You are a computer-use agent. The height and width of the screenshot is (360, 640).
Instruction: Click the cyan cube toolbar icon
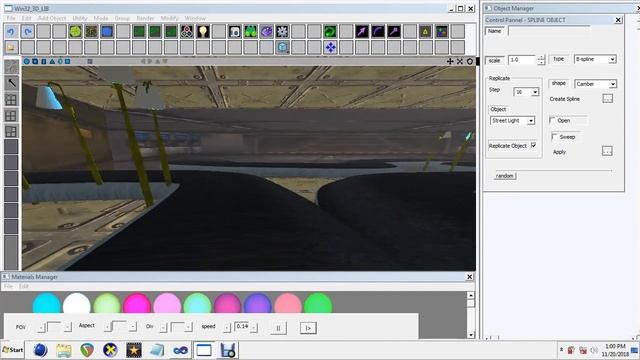tap(282, 47)
